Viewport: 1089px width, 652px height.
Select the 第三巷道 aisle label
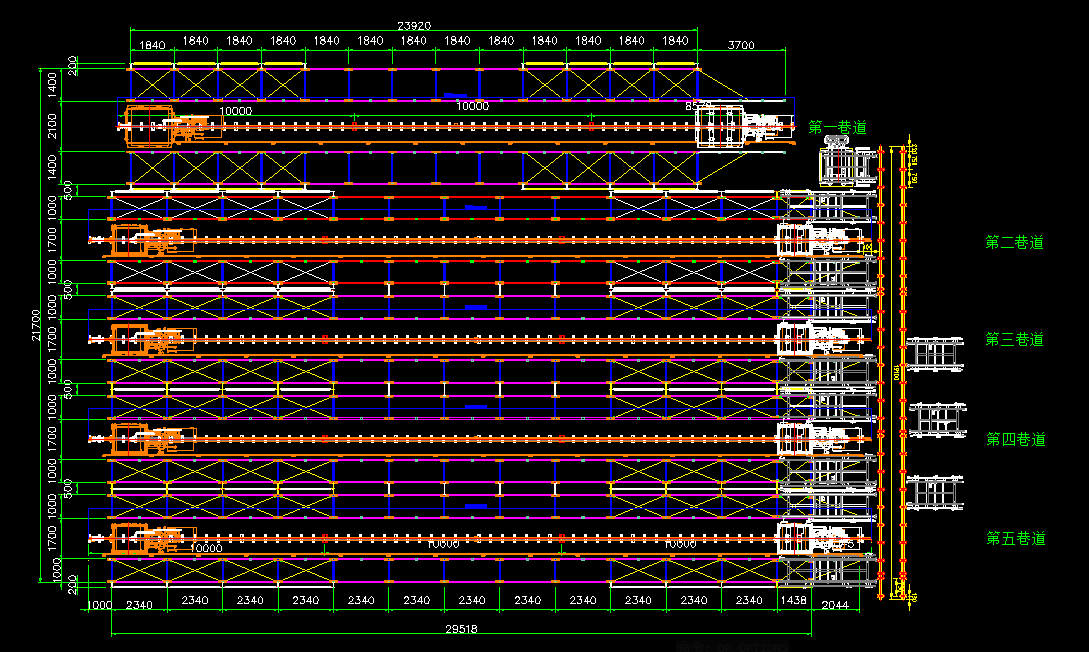point(1014,340)
